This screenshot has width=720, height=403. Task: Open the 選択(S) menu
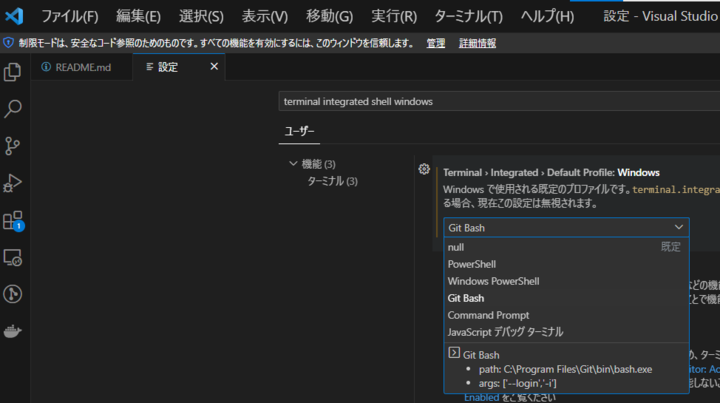coord(201,17)
